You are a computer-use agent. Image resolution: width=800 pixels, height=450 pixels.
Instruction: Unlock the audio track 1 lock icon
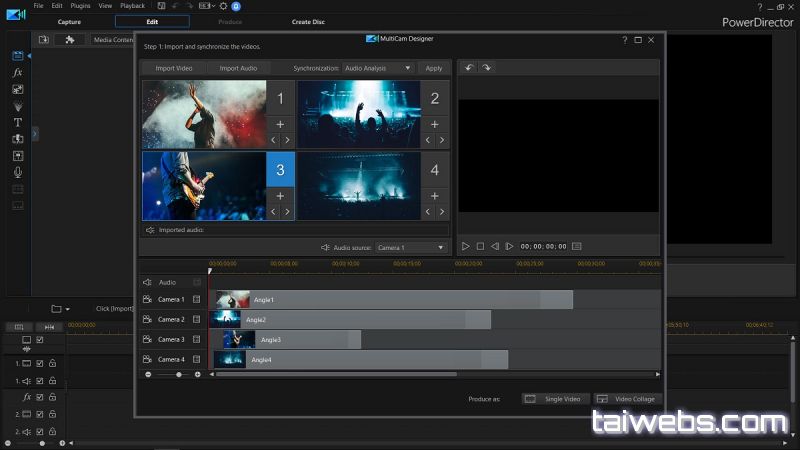[x=52, y=381]
